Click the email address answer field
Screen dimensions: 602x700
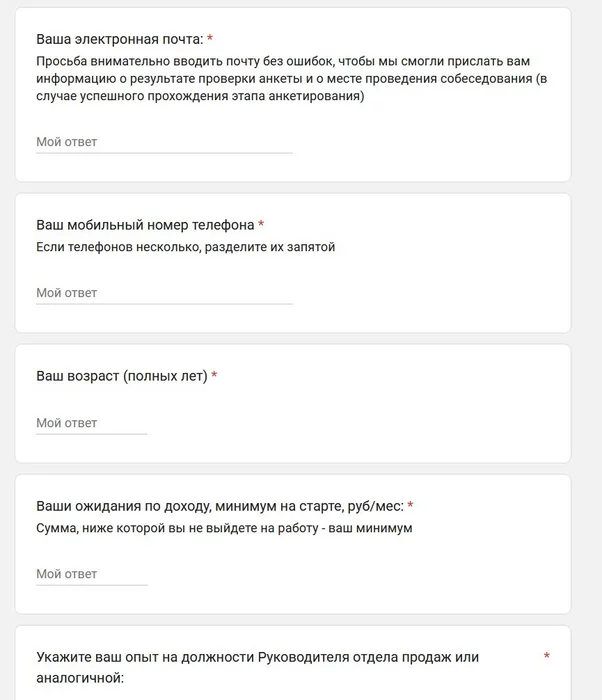164,142
